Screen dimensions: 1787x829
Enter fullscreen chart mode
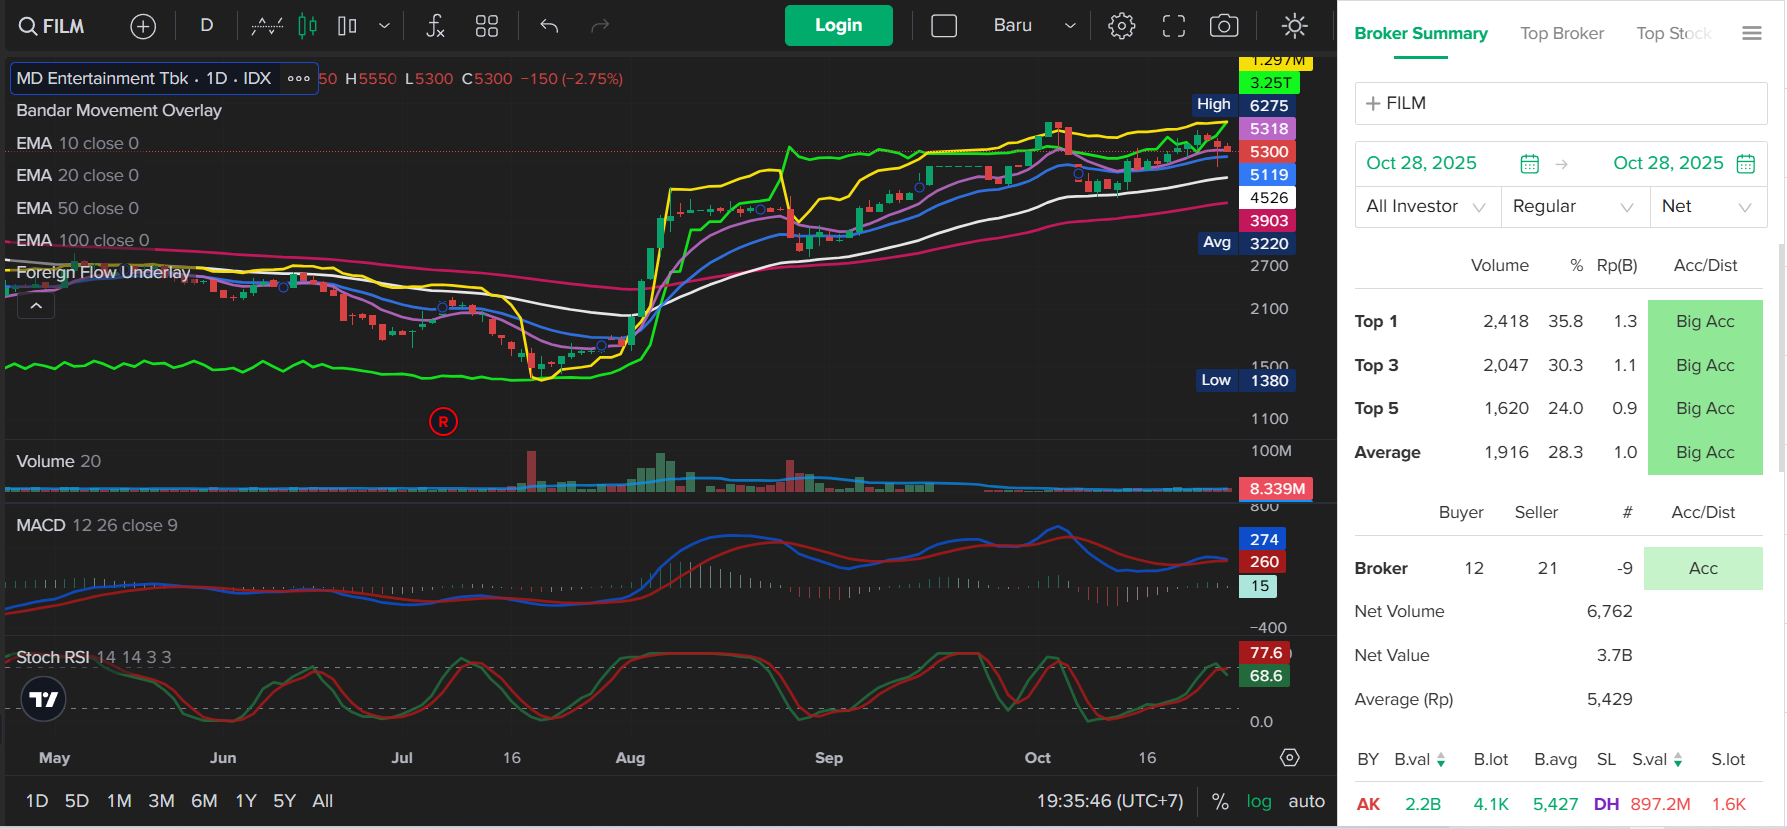pos(1173,26)
